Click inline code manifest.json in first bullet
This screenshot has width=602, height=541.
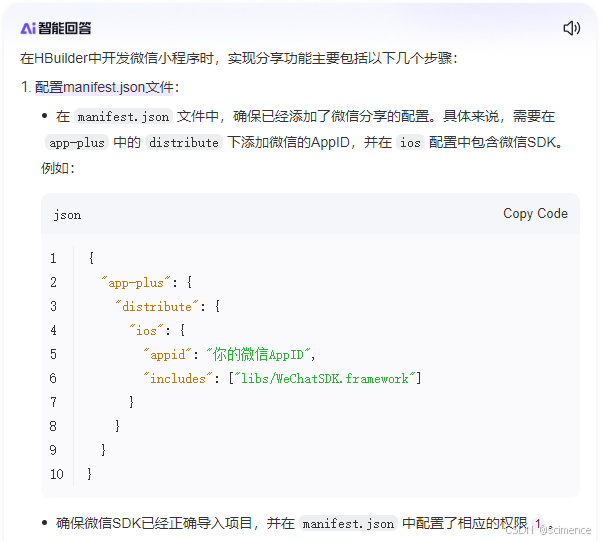[x=123, y=116]
